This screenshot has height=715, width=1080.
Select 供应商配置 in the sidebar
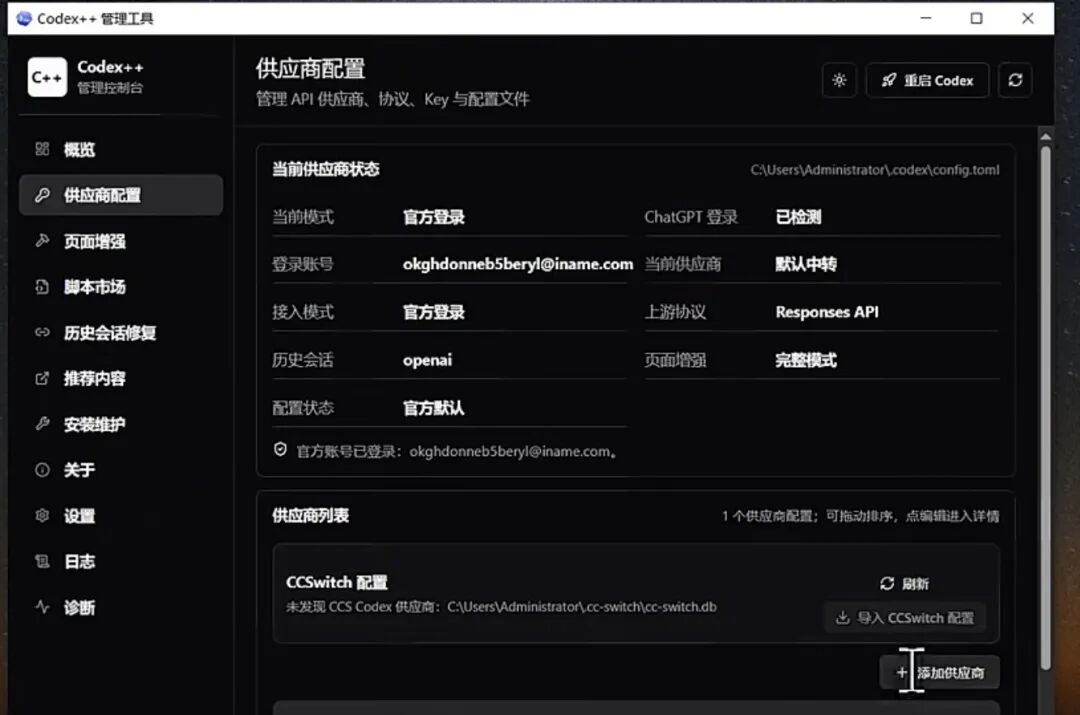[x=121, y=195]
